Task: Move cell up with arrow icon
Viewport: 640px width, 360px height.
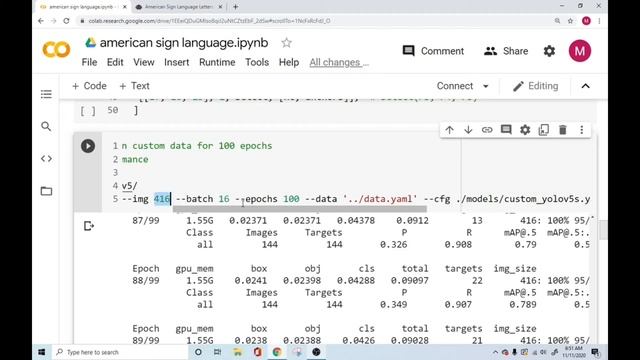Action: point(449,130)
